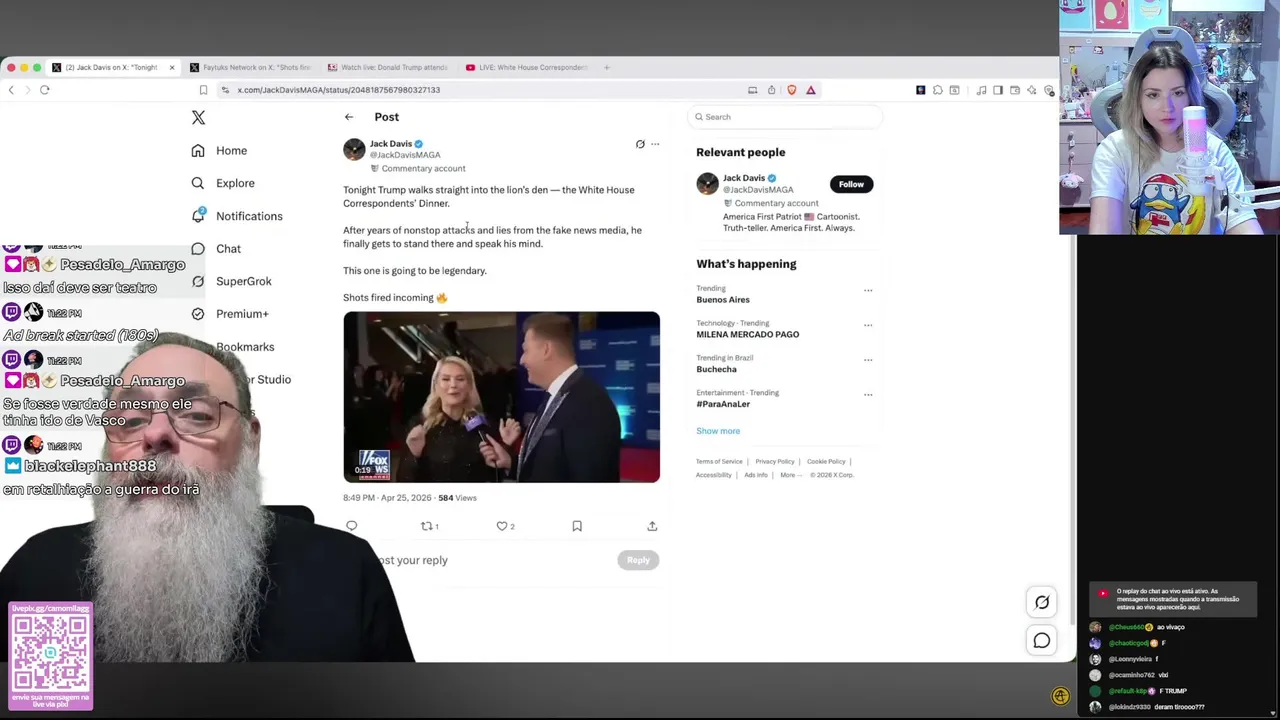Open the more options menu on post
The image size is (1280, 720).
pyautogui.click(x=655, y=144)
